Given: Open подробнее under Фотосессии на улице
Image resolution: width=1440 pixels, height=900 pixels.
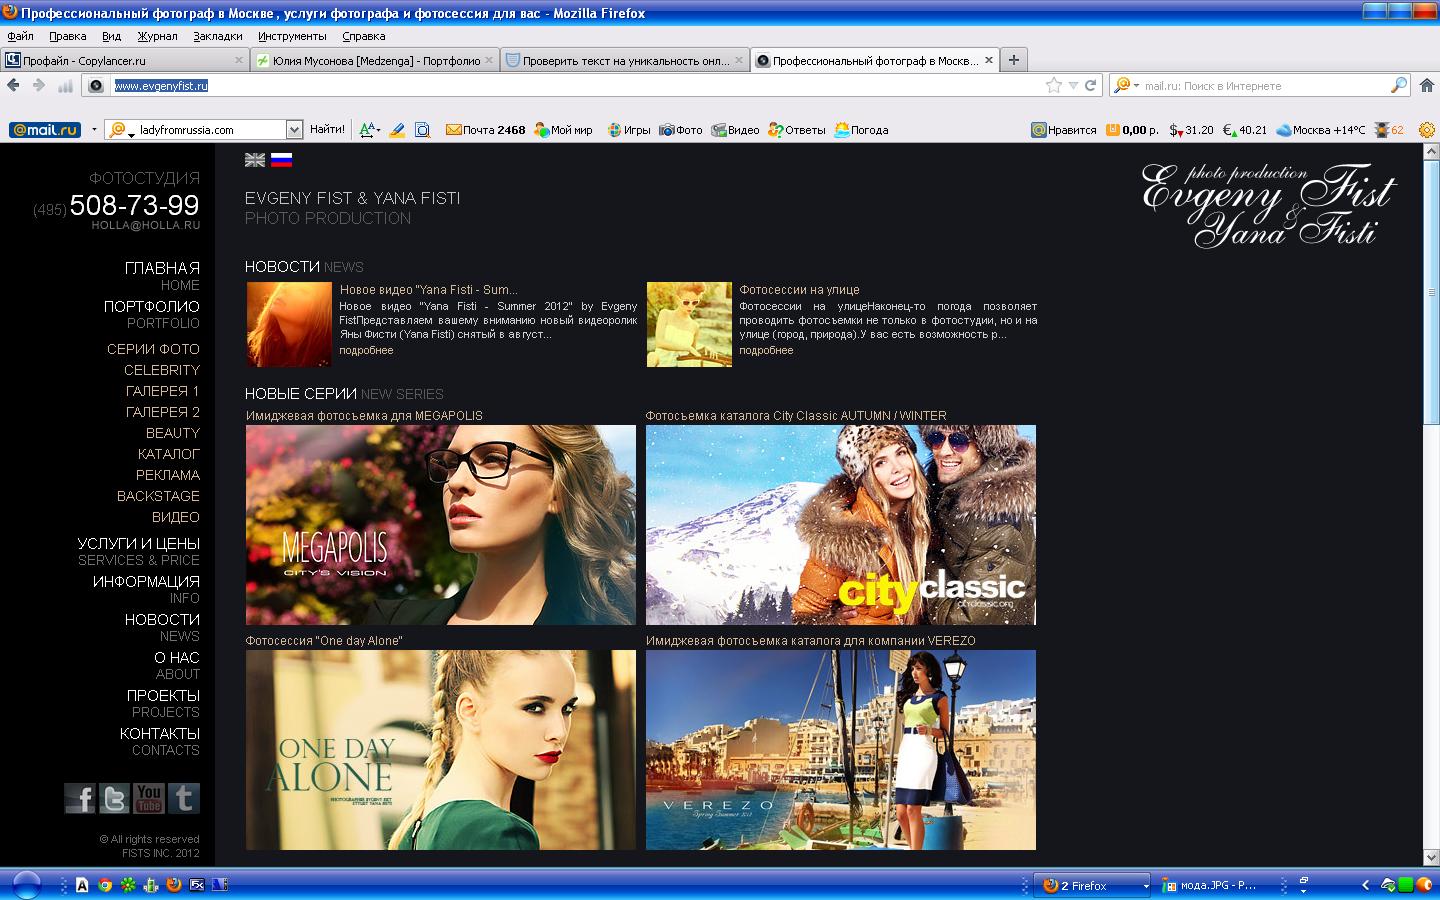Looking at the screenshot, I should coord(766,350).
